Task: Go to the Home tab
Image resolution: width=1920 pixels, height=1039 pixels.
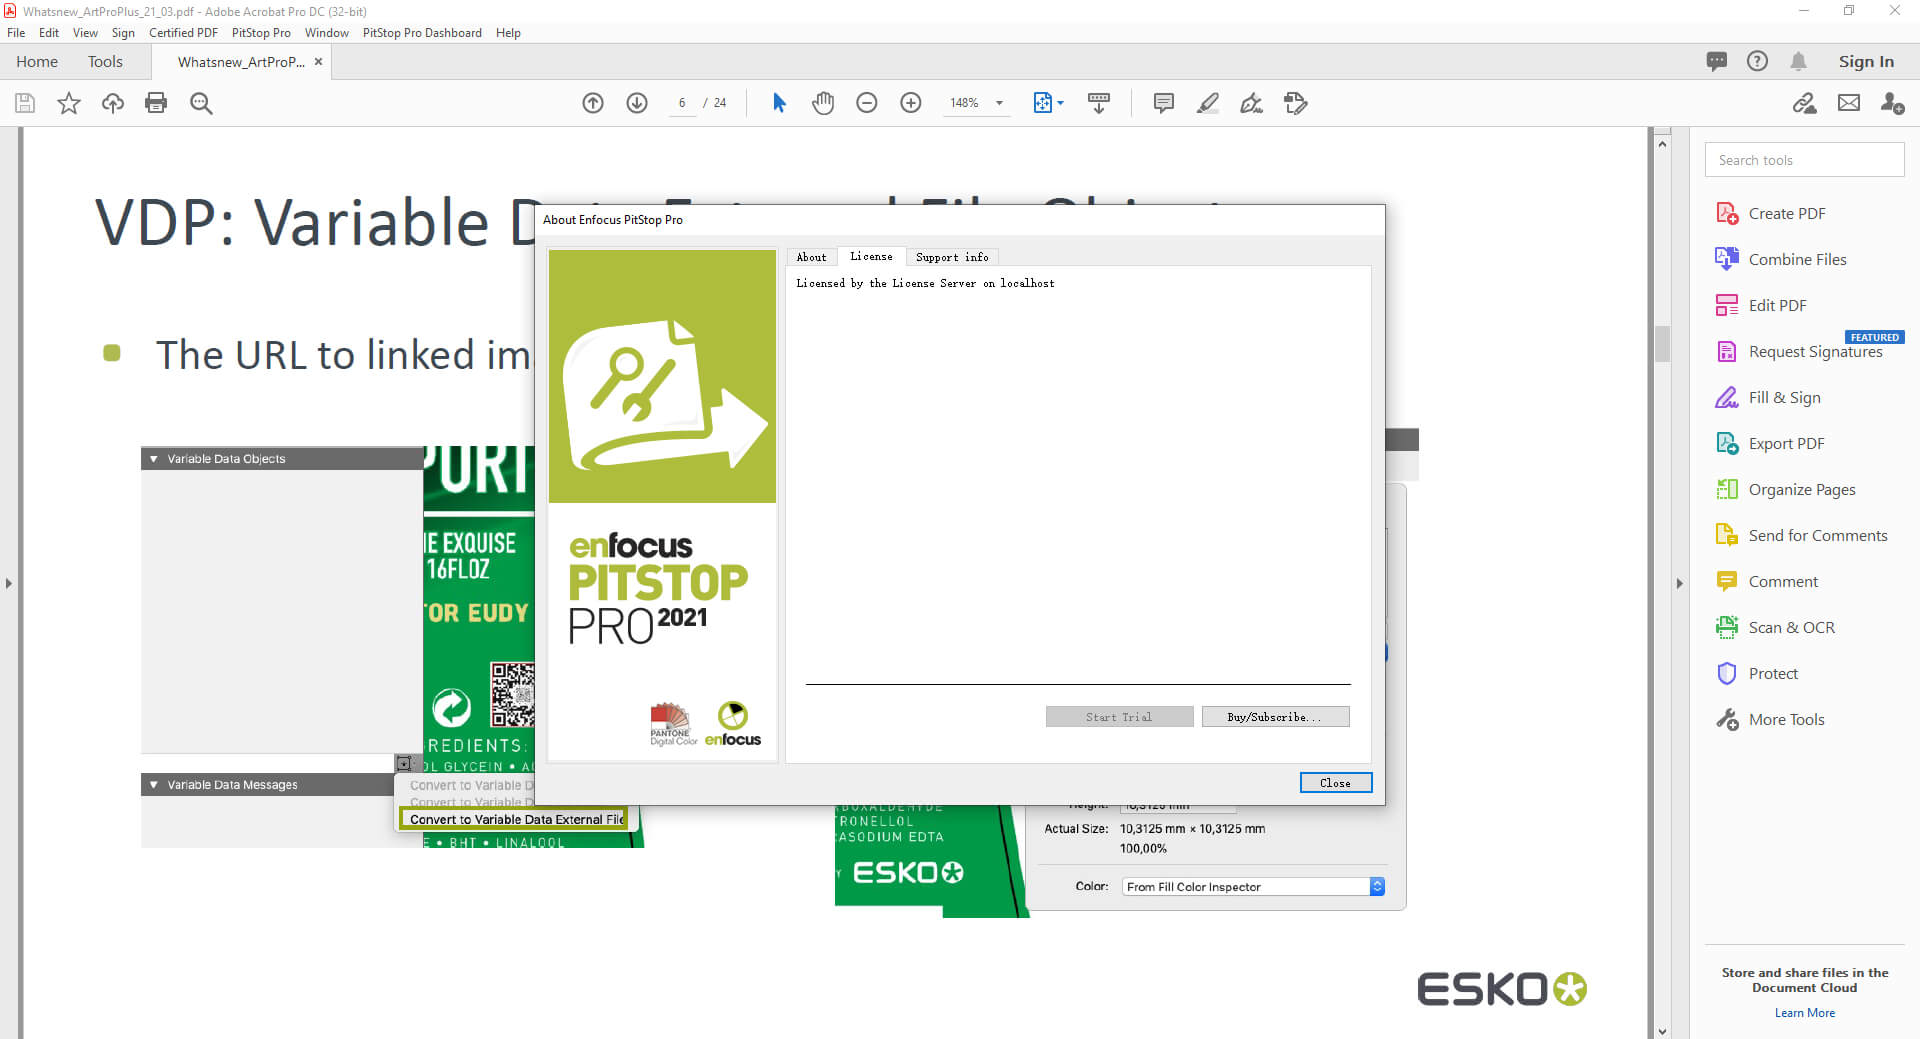Action: (x=37, y=61)
